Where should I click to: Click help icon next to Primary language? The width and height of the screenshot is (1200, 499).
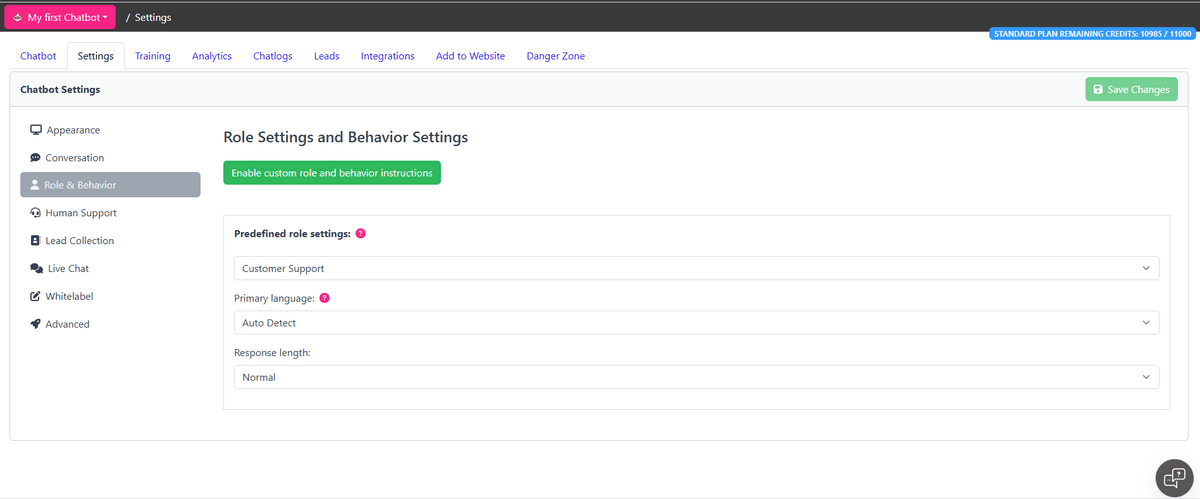(325, 298)
